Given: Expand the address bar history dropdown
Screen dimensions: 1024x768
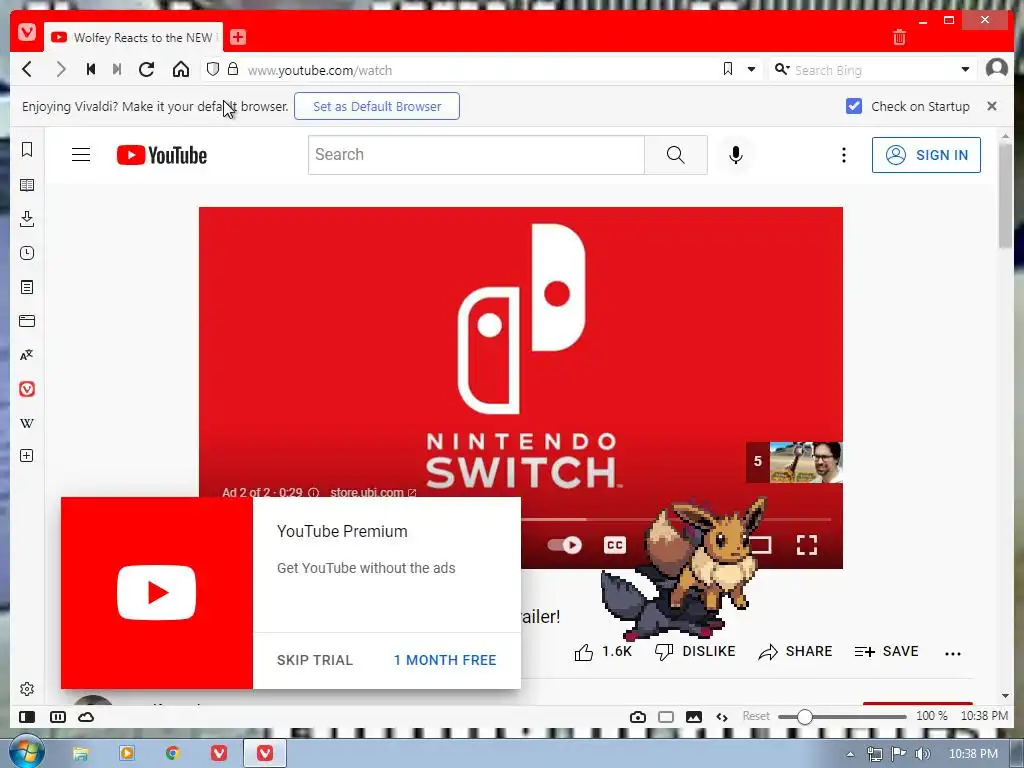Looking at the screenshot, I should 752,69.
